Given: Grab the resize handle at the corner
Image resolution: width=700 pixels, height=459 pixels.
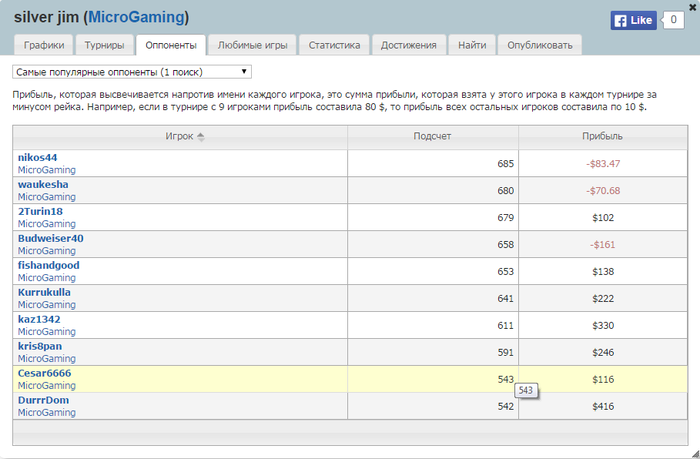Looking at the screenshot, I should click(695, 454).
